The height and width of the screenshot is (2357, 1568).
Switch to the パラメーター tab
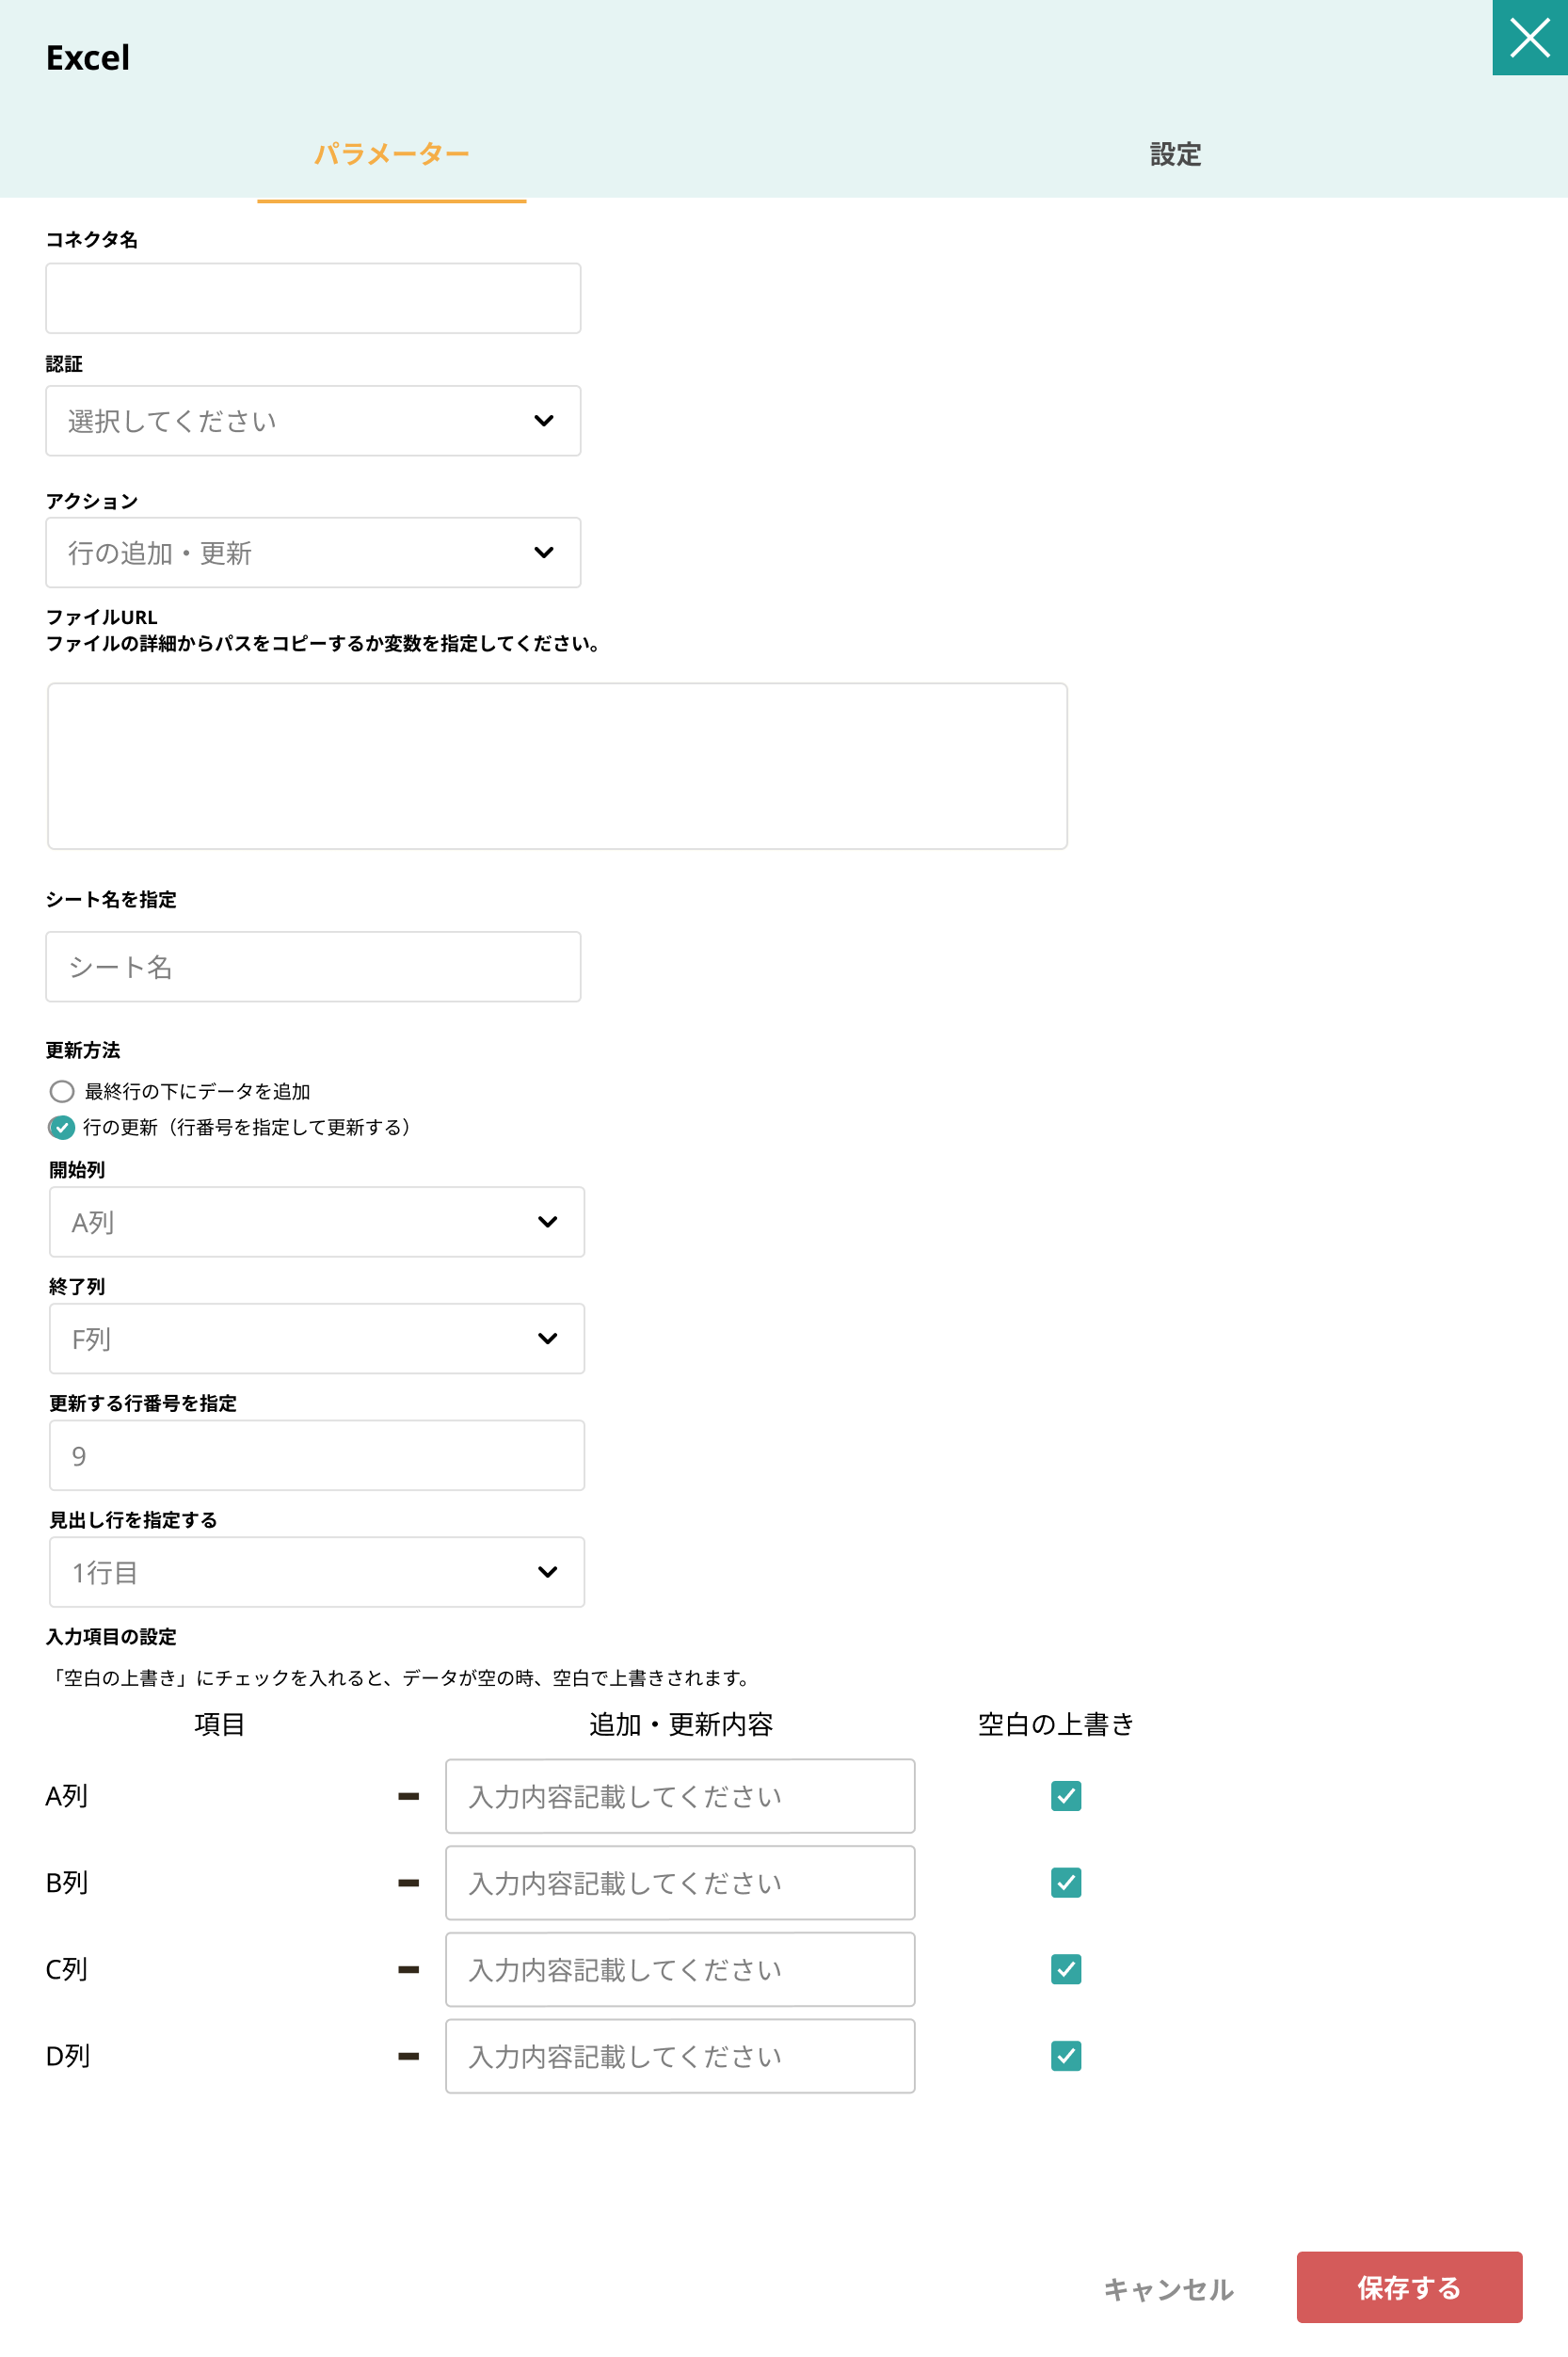click(x=392, y=154)
